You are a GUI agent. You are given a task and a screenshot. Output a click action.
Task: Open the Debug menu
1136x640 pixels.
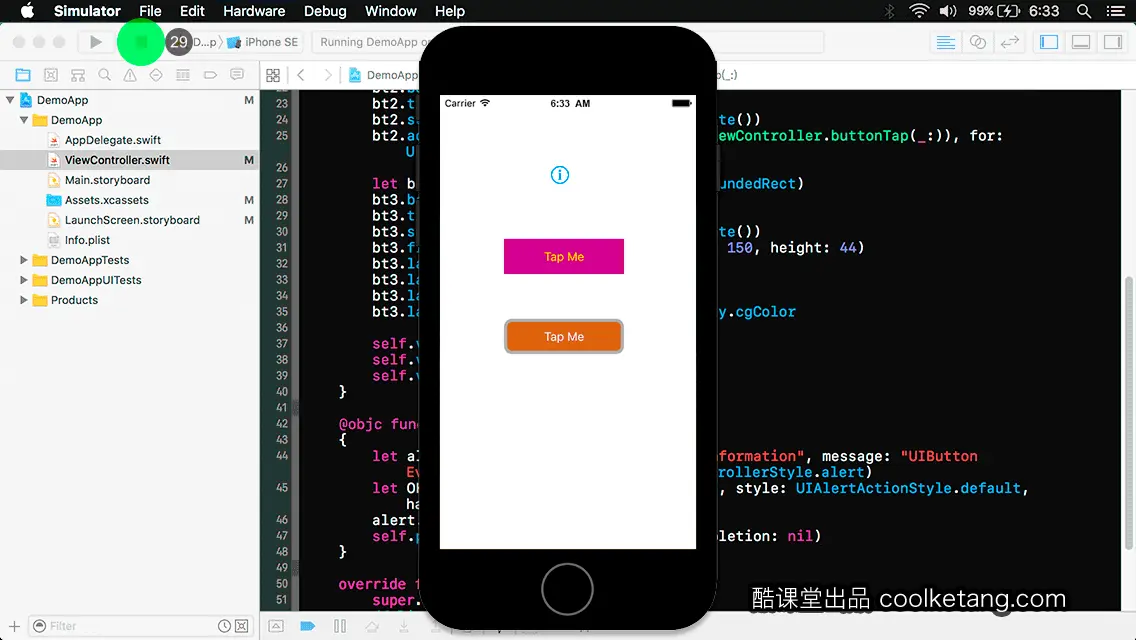pos(325,11)
